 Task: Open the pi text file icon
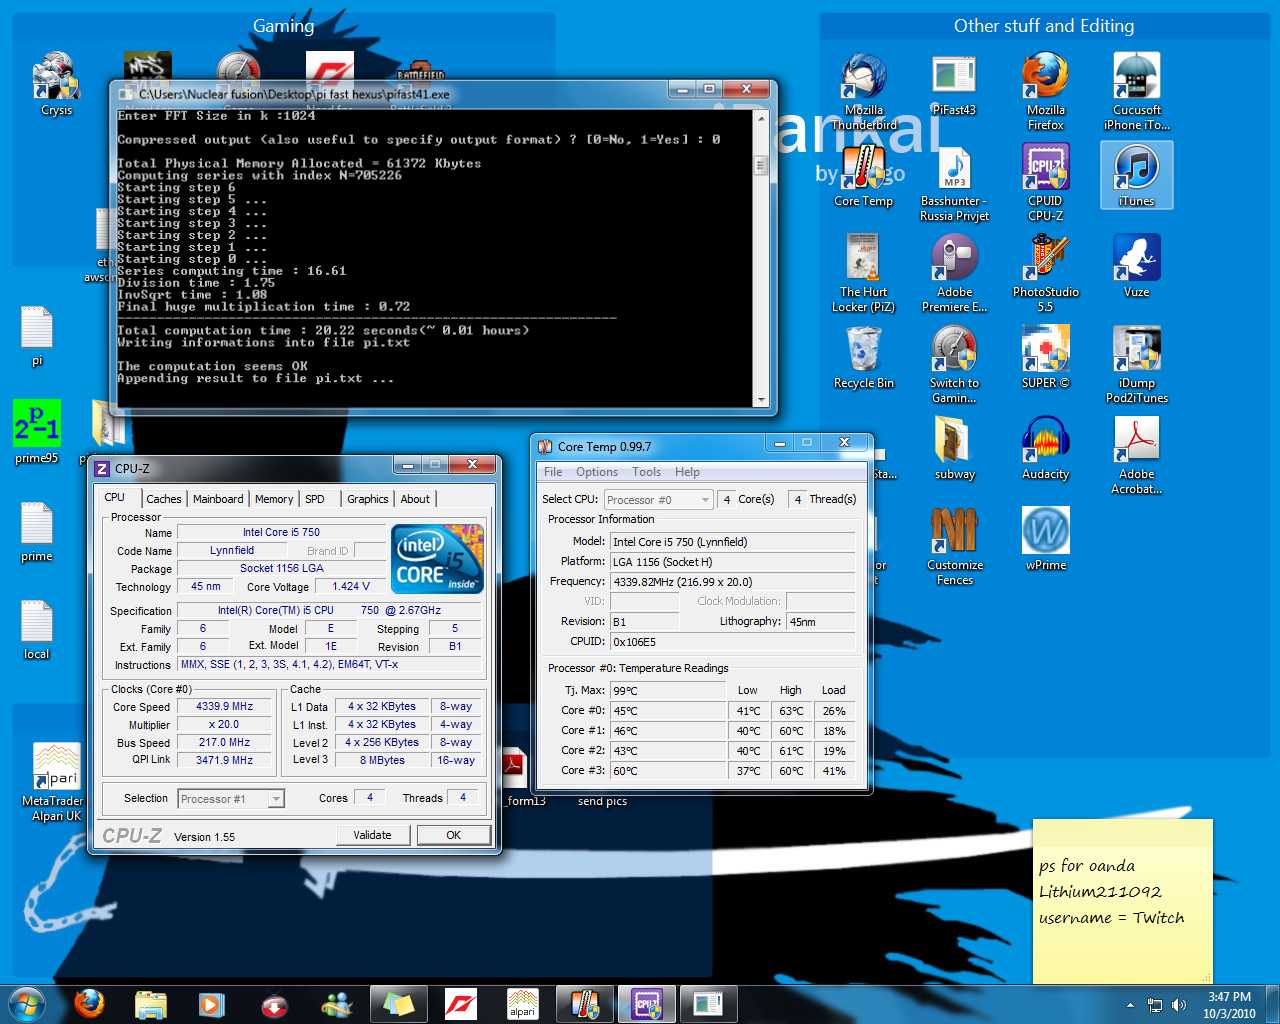coord(37,336)
